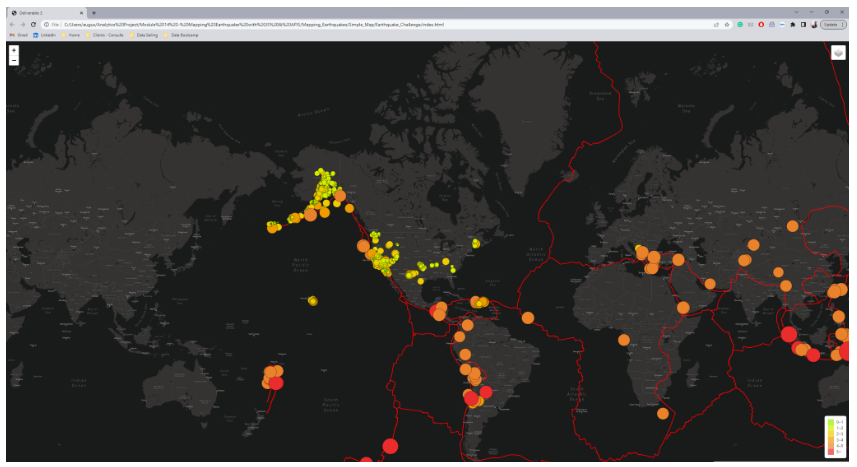Select the Deliverable 3 tab
Image resolution: width=857 pixels, height=467 pixels.
tap(46, 13)
